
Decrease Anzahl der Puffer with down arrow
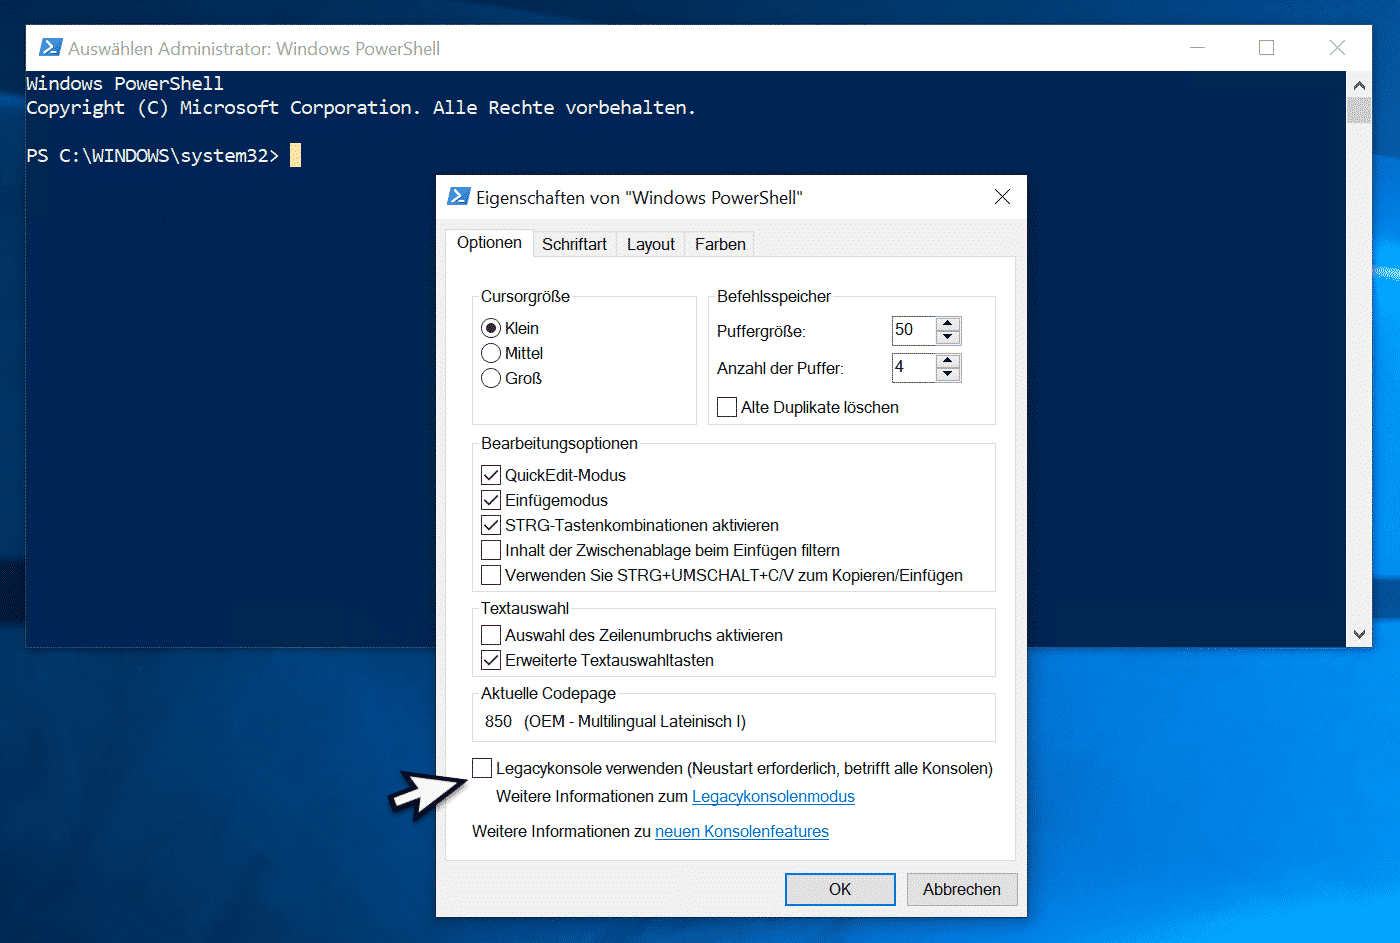[x=948, y=374]
